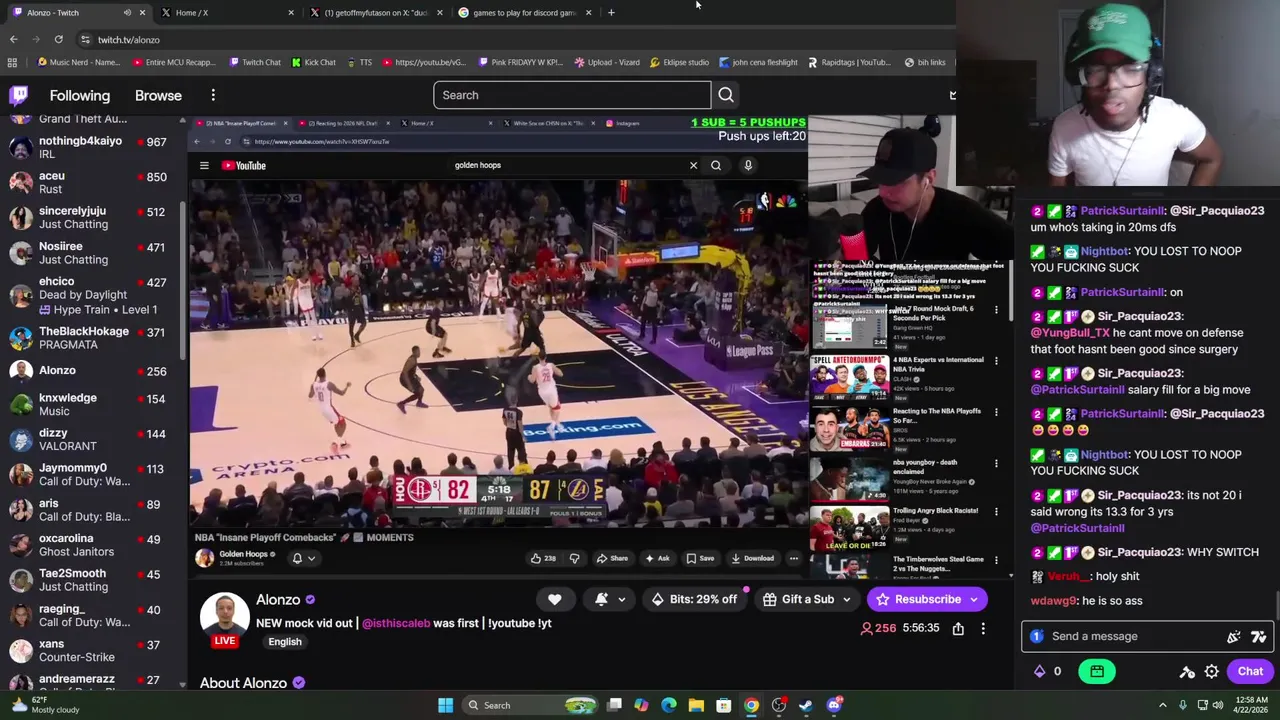Focus the Twitch Search field
This screenshot has height=720, width=1280.
tap(572, 95)
